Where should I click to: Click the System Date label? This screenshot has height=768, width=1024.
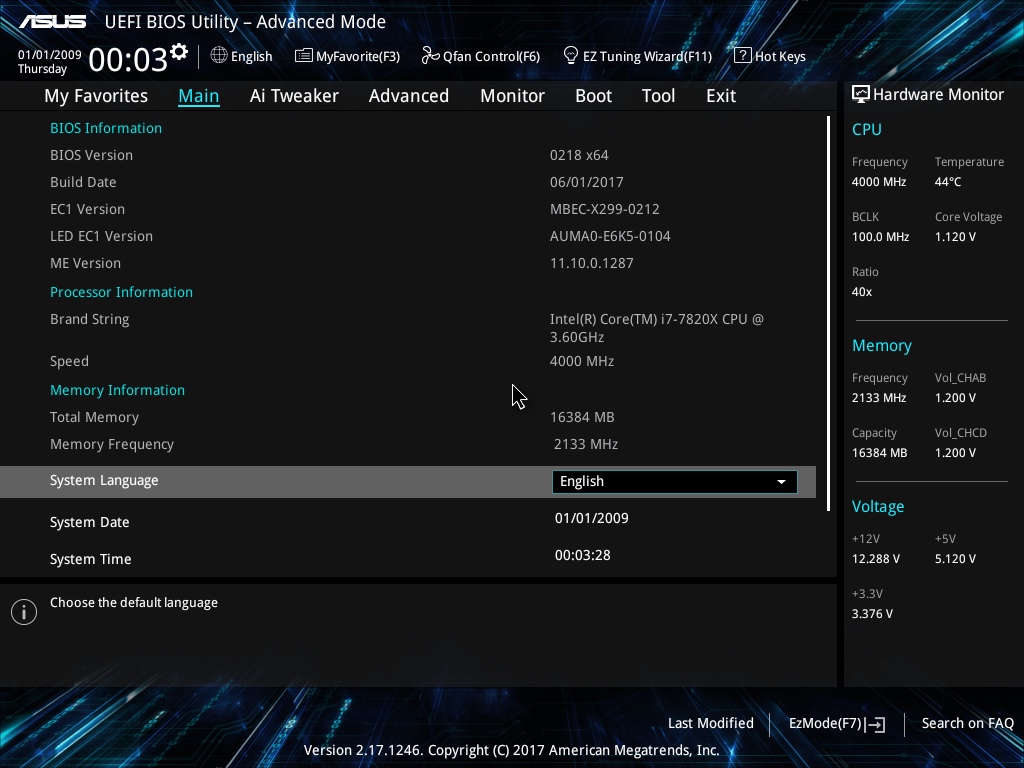point(89,522)
